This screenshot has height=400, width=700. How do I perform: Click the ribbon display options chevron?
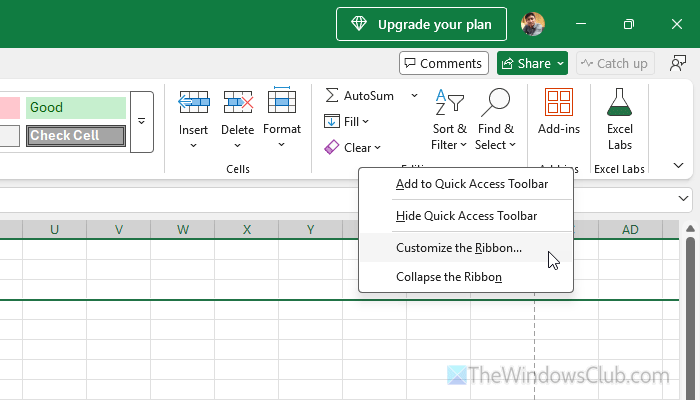(x=678, y=166)
